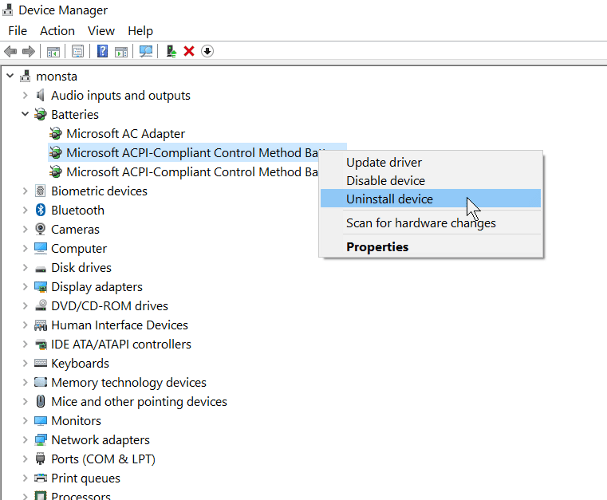Select the Disk drives label

click(81, 267)
